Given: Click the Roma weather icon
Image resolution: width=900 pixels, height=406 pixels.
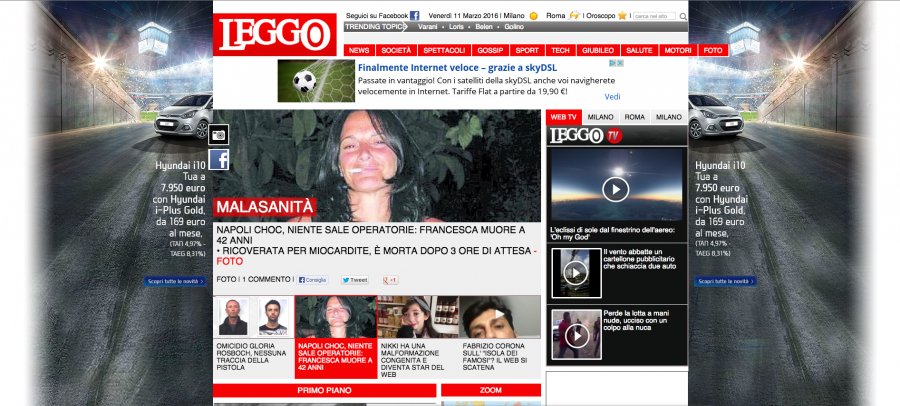Looking at the screenshot, I should [574, 16].
